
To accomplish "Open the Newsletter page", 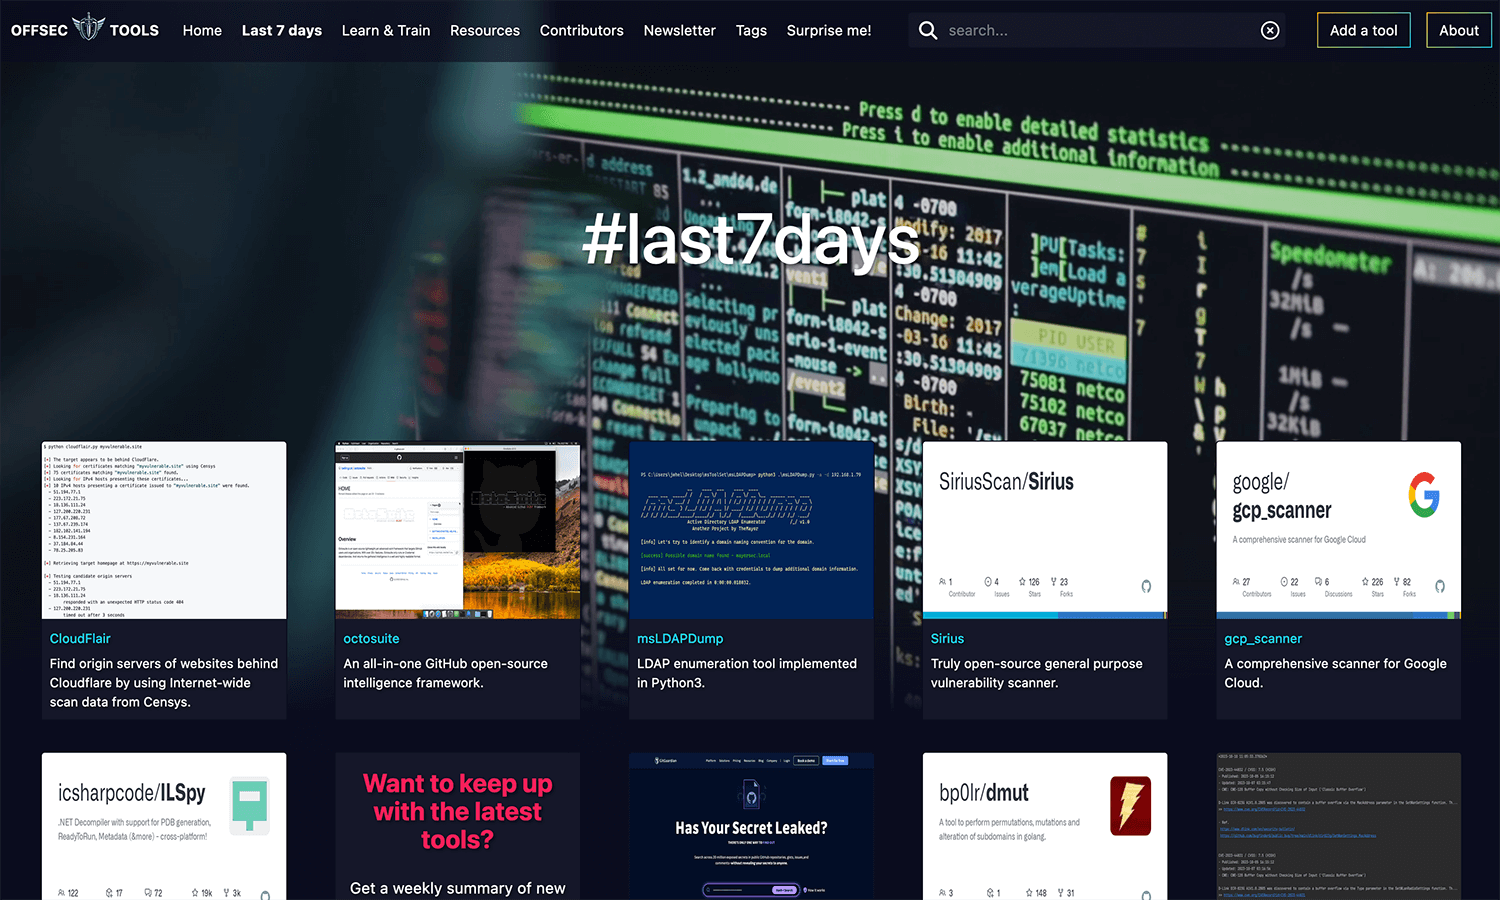I will (680, 30).
